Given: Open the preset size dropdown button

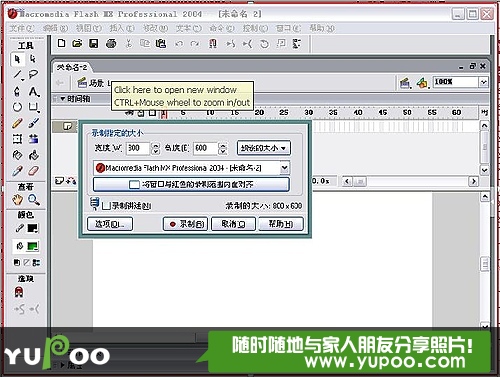Looking at the screenshot, I should click(x=264, y=148).
